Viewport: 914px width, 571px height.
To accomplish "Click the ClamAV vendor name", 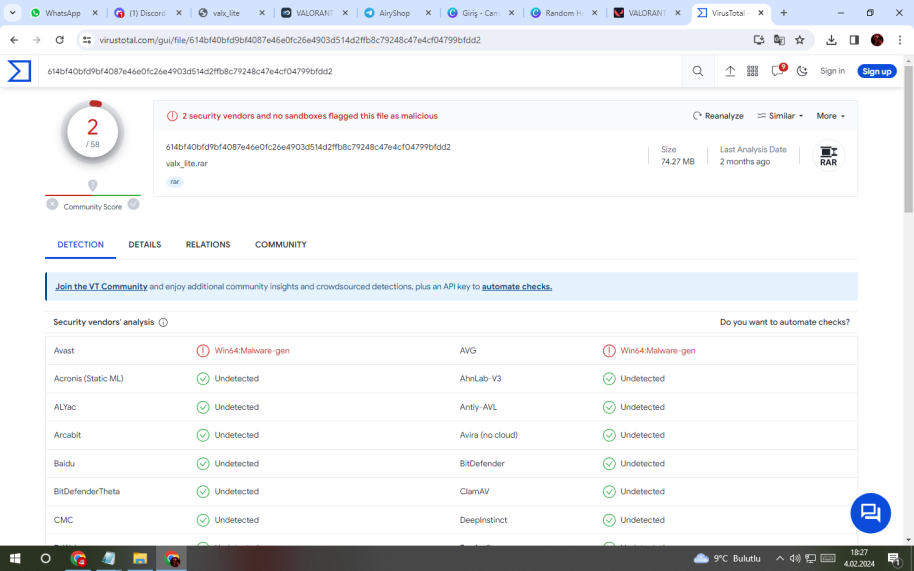I will tap(474, 492).
